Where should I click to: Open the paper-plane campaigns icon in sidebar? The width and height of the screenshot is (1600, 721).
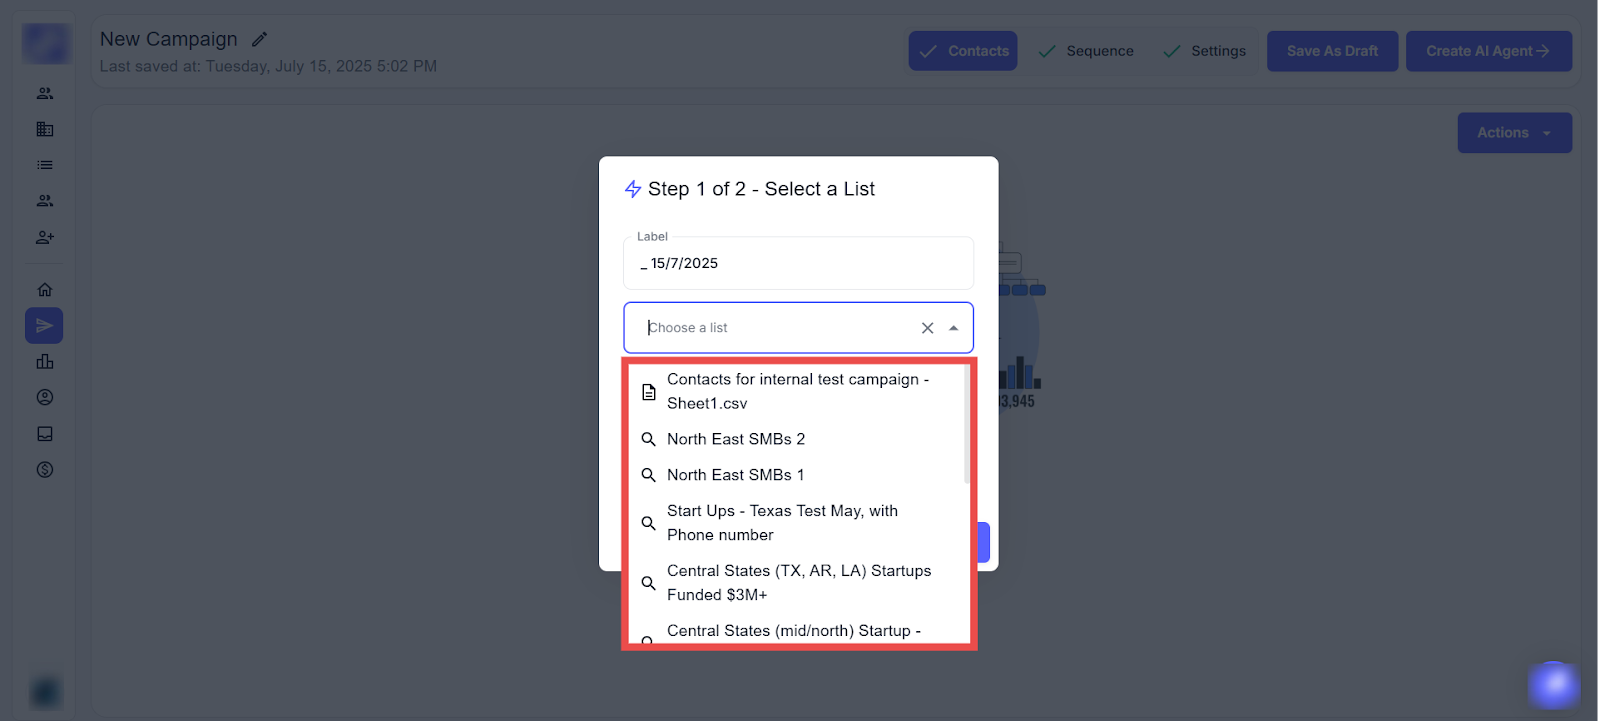[44, 326]
